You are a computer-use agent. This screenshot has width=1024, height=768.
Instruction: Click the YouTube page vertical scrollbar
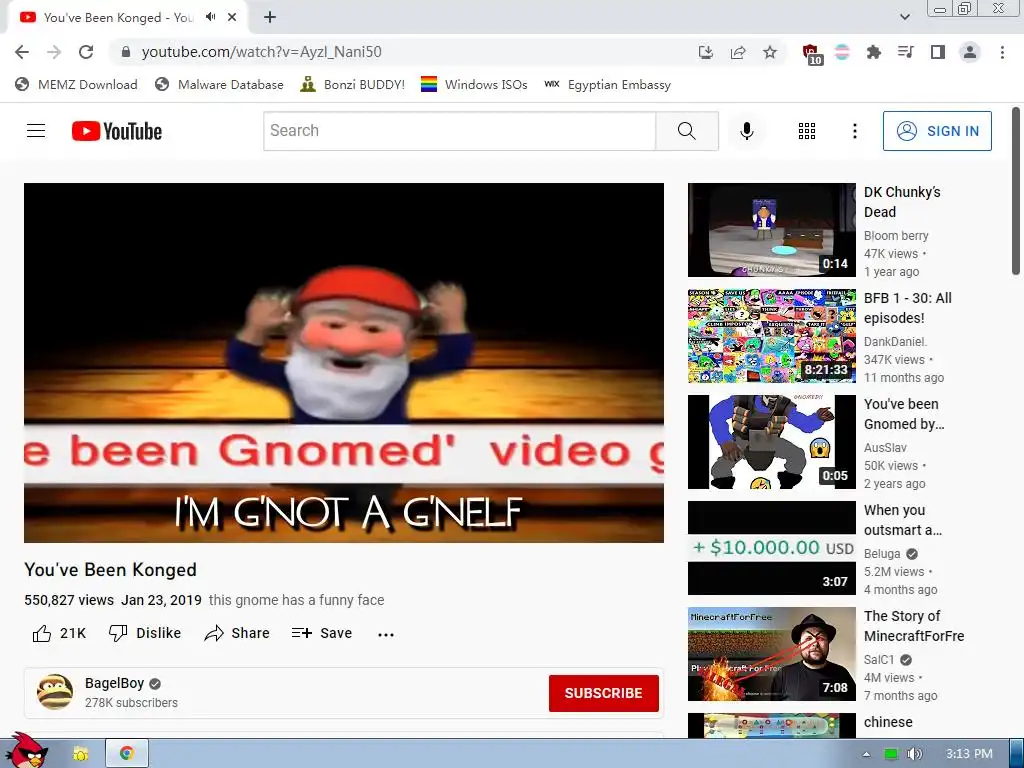pos(1016,191)
